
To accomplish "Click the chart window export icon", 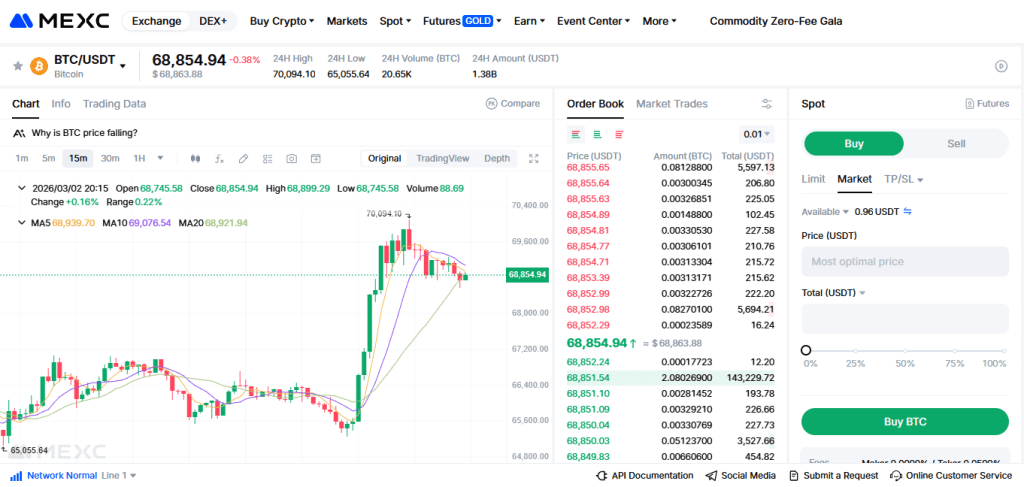I will tap(315, 158).
